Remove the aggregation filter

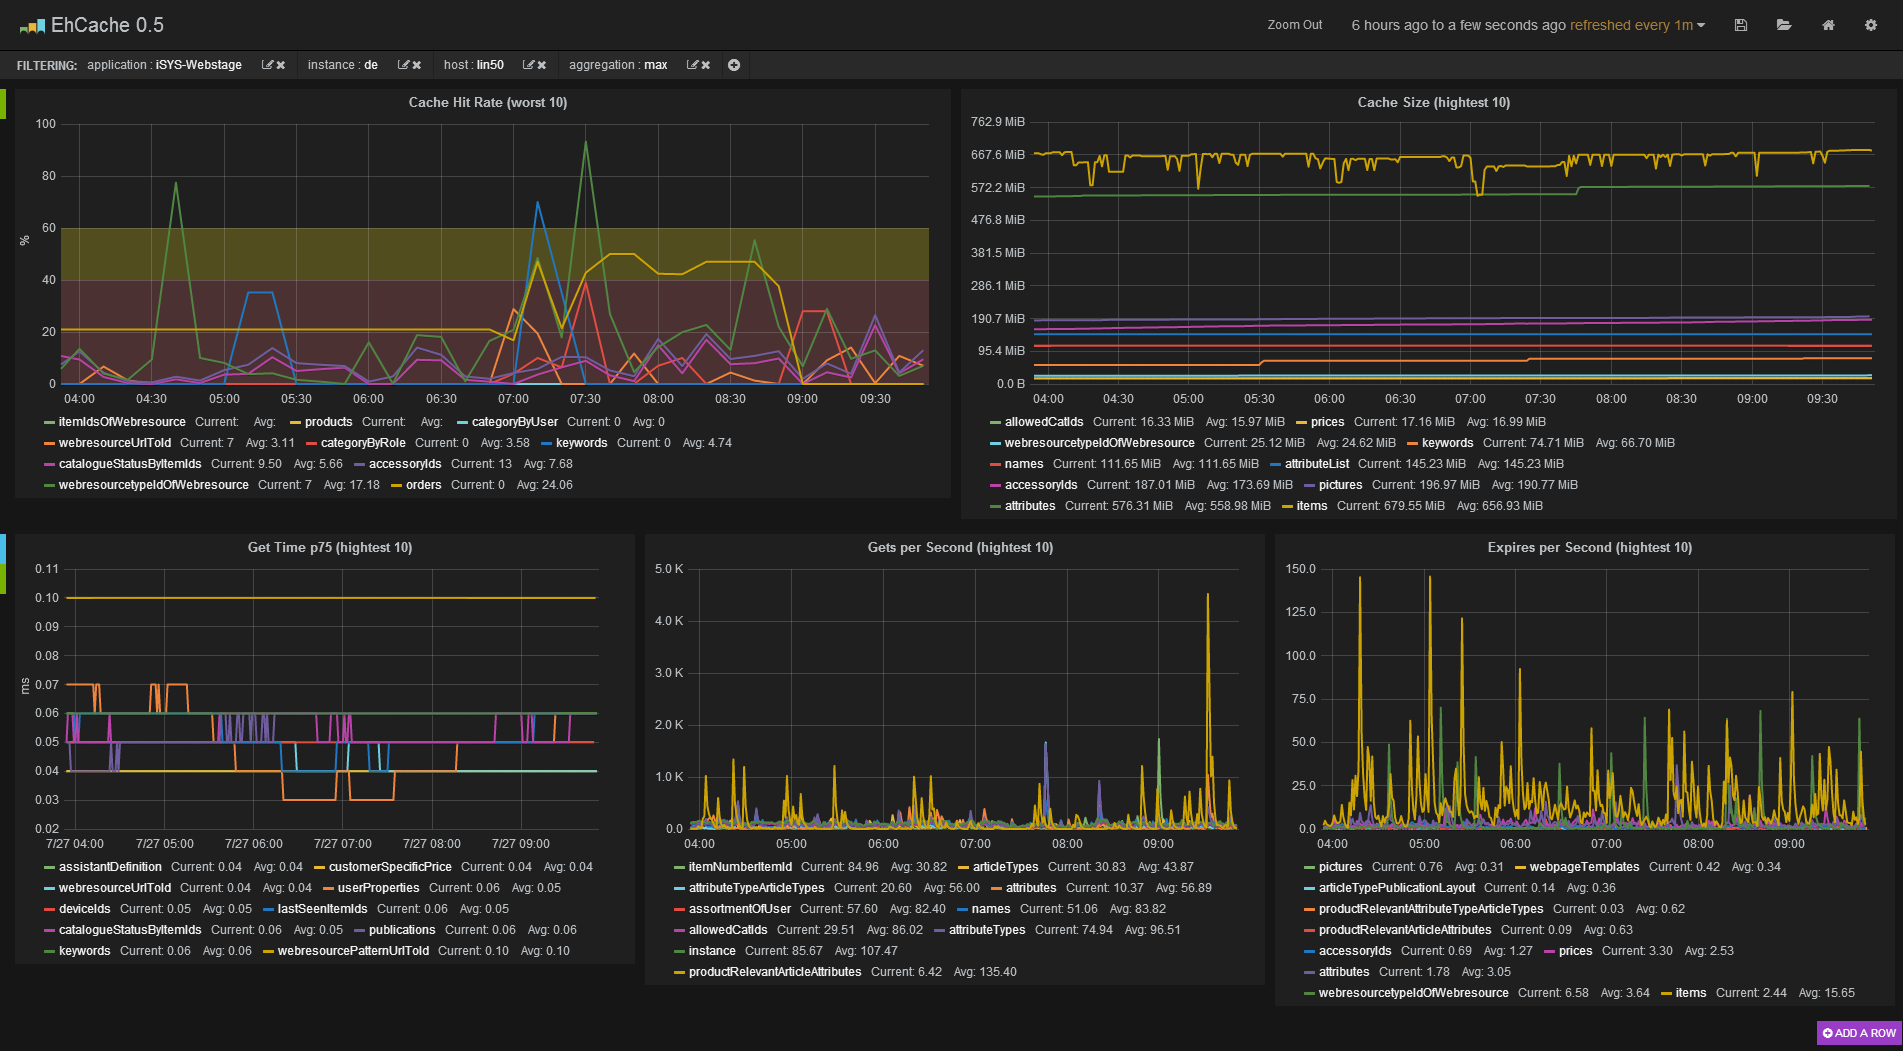(705, 65)
